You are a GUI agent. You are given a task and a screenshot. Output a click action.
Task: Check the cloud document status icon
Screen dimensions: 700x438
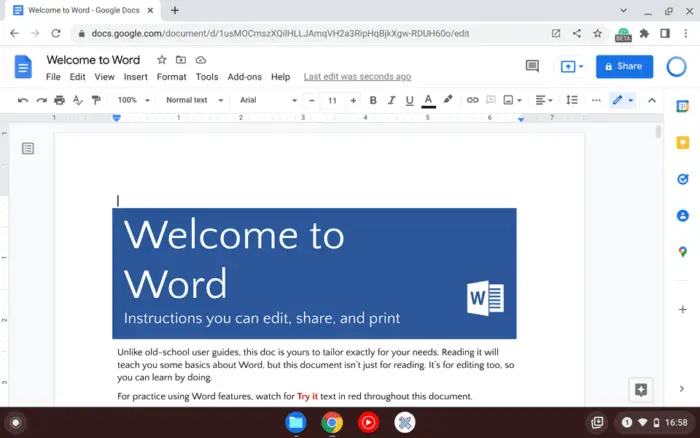click(x=201, y=59)
